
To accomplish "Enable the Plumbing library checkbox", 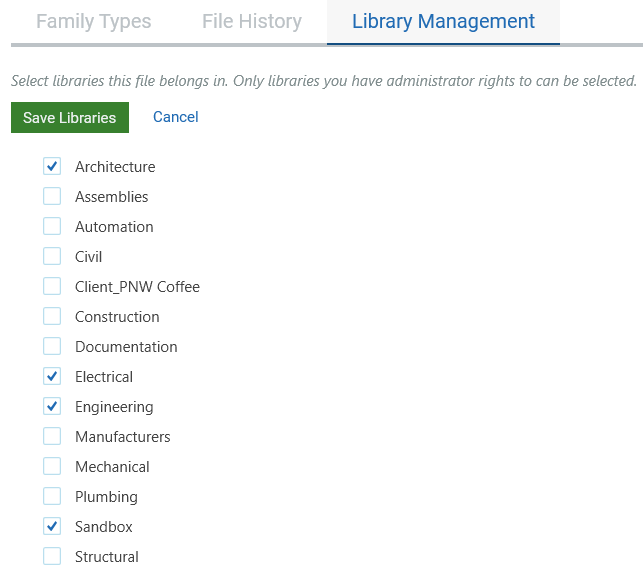I will tap(52, 497).
